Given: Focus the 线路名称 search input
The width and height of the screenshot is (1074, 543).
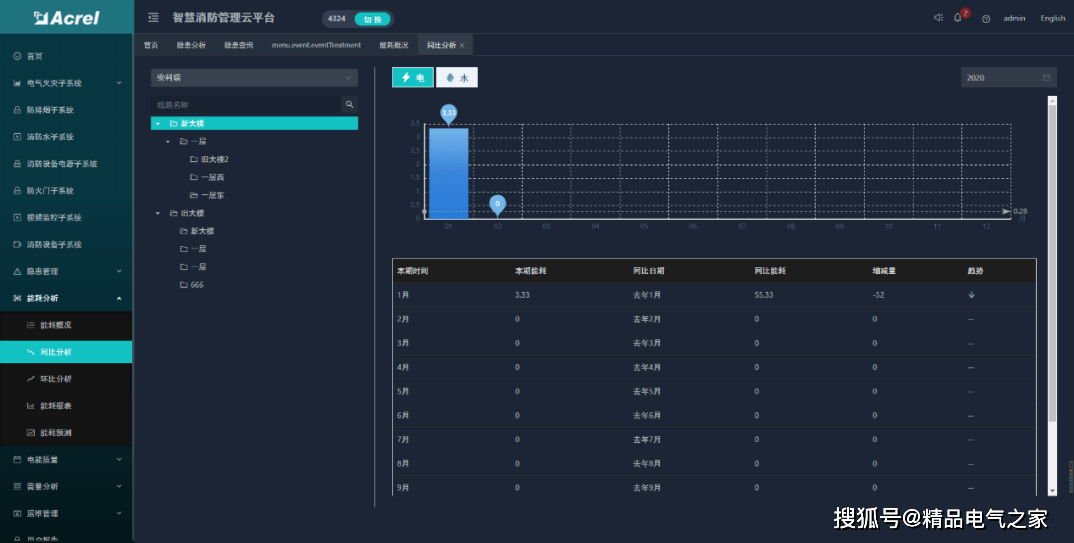Looking at the screenshot, I should (246, 104).
